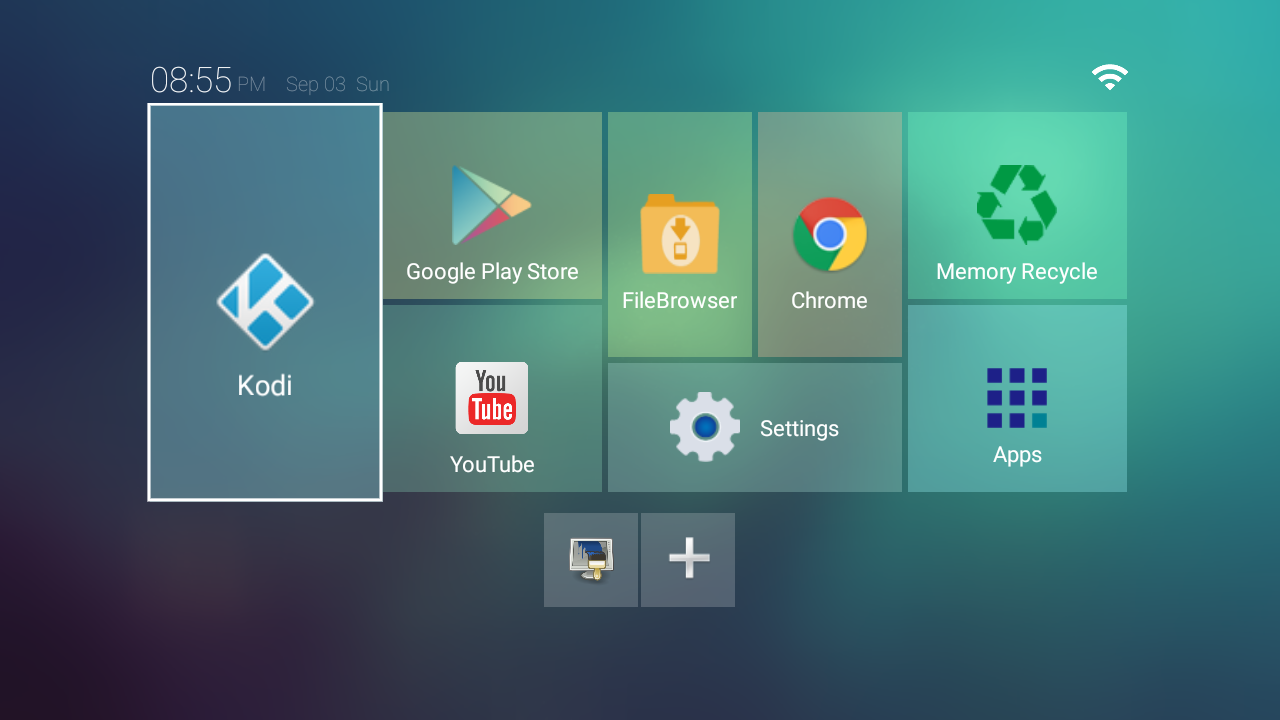Add a shortcut with plus button
Screen dimensions: 1280x720
688,560
